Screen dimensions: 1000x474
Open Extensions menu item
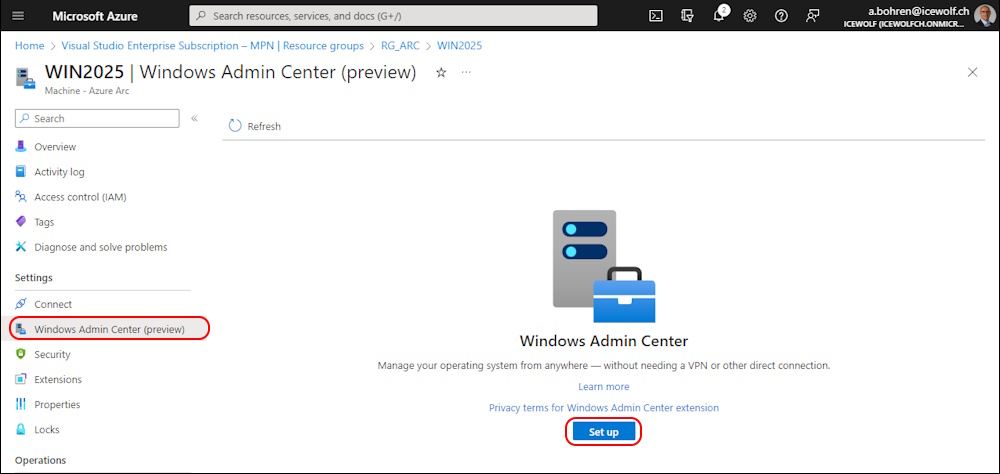point(58,379)
